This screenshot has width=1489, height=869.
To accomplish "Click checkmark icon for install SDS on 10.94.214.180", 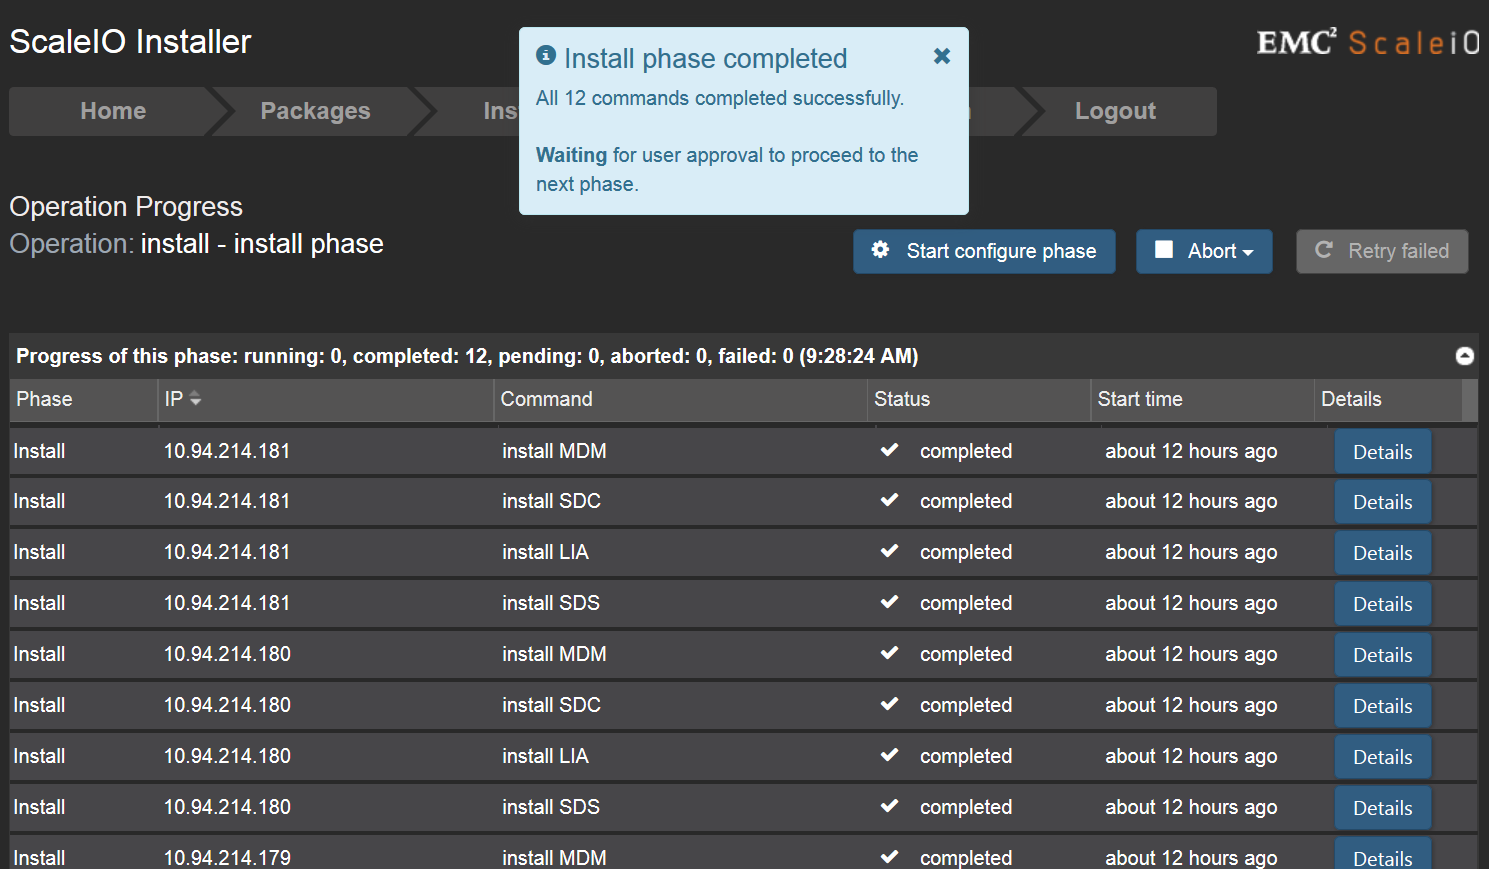I will [x=889, y=806].
